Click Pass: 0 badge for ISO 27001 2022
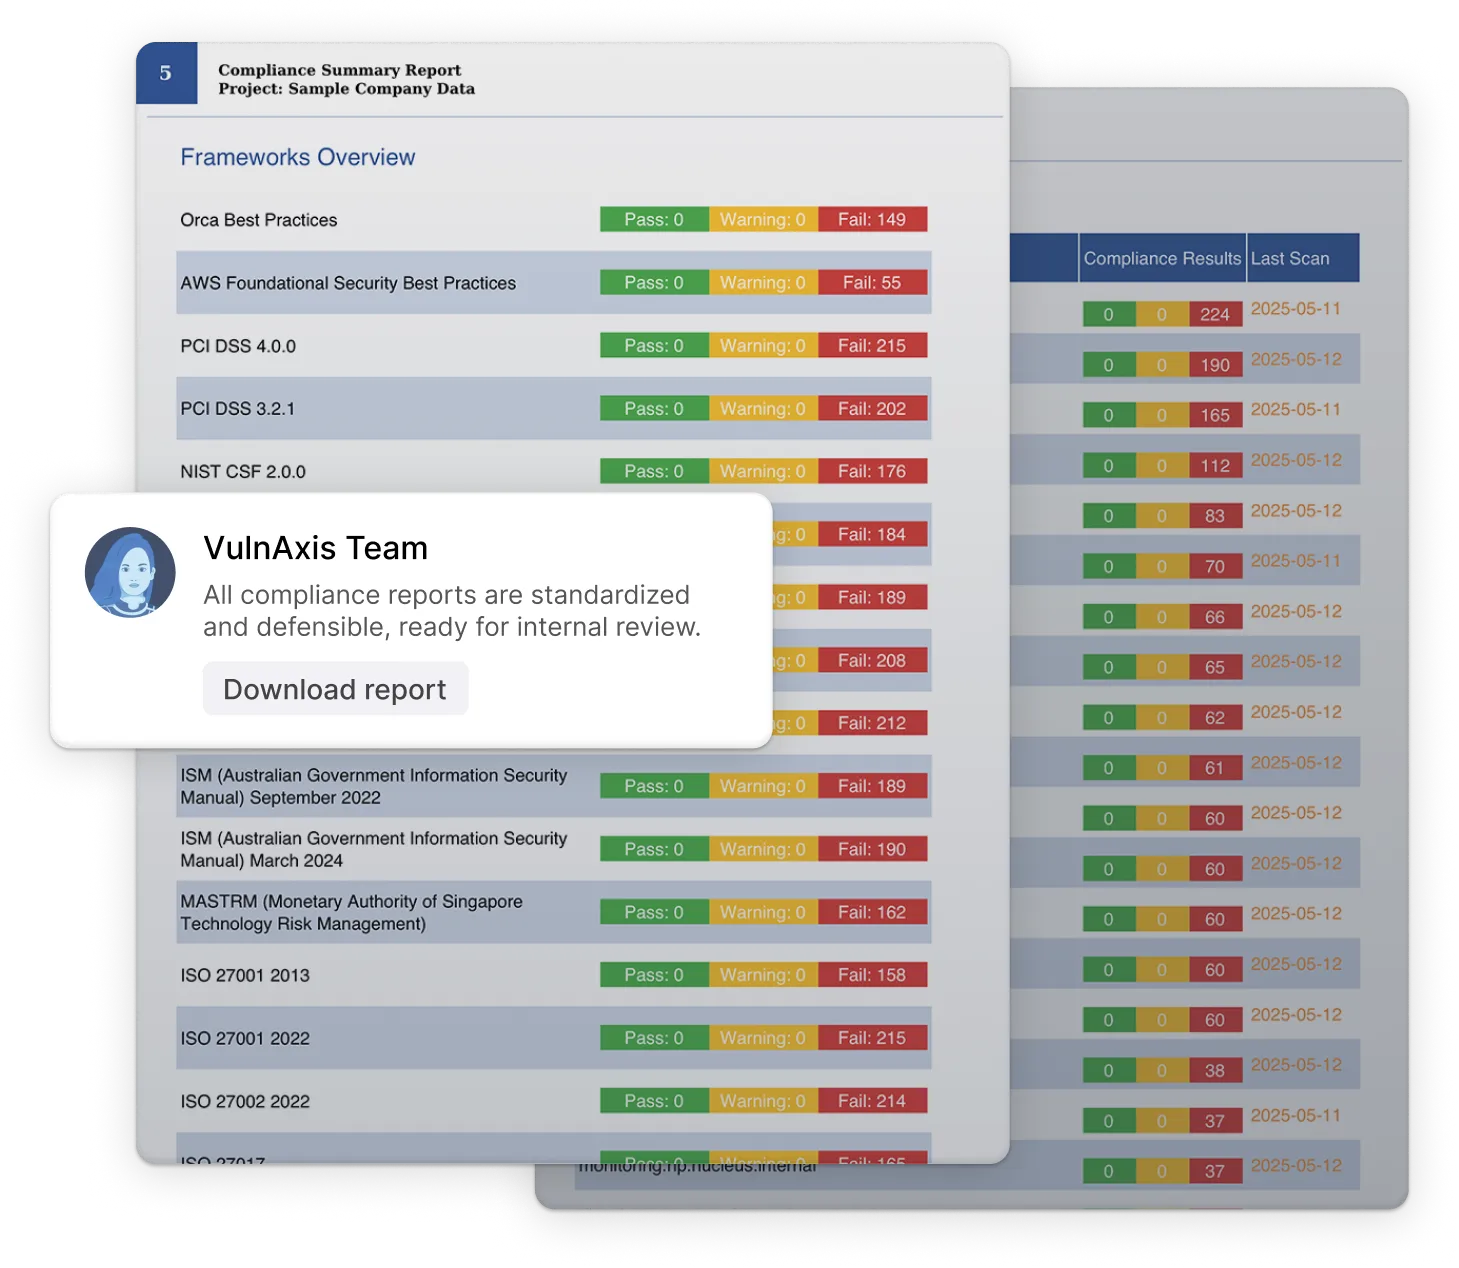1459x1268 pixels. (x=654, y=1038)
